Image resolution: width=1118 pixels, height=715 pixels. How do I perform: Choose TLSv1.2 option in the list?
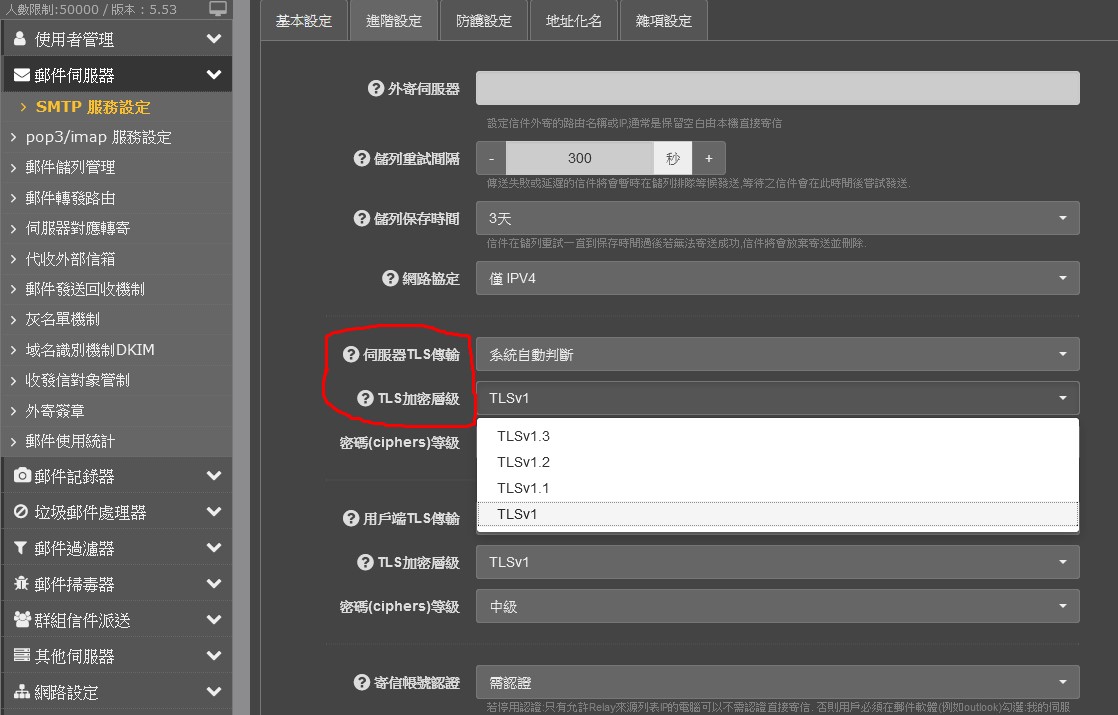[x=523, y=462]
